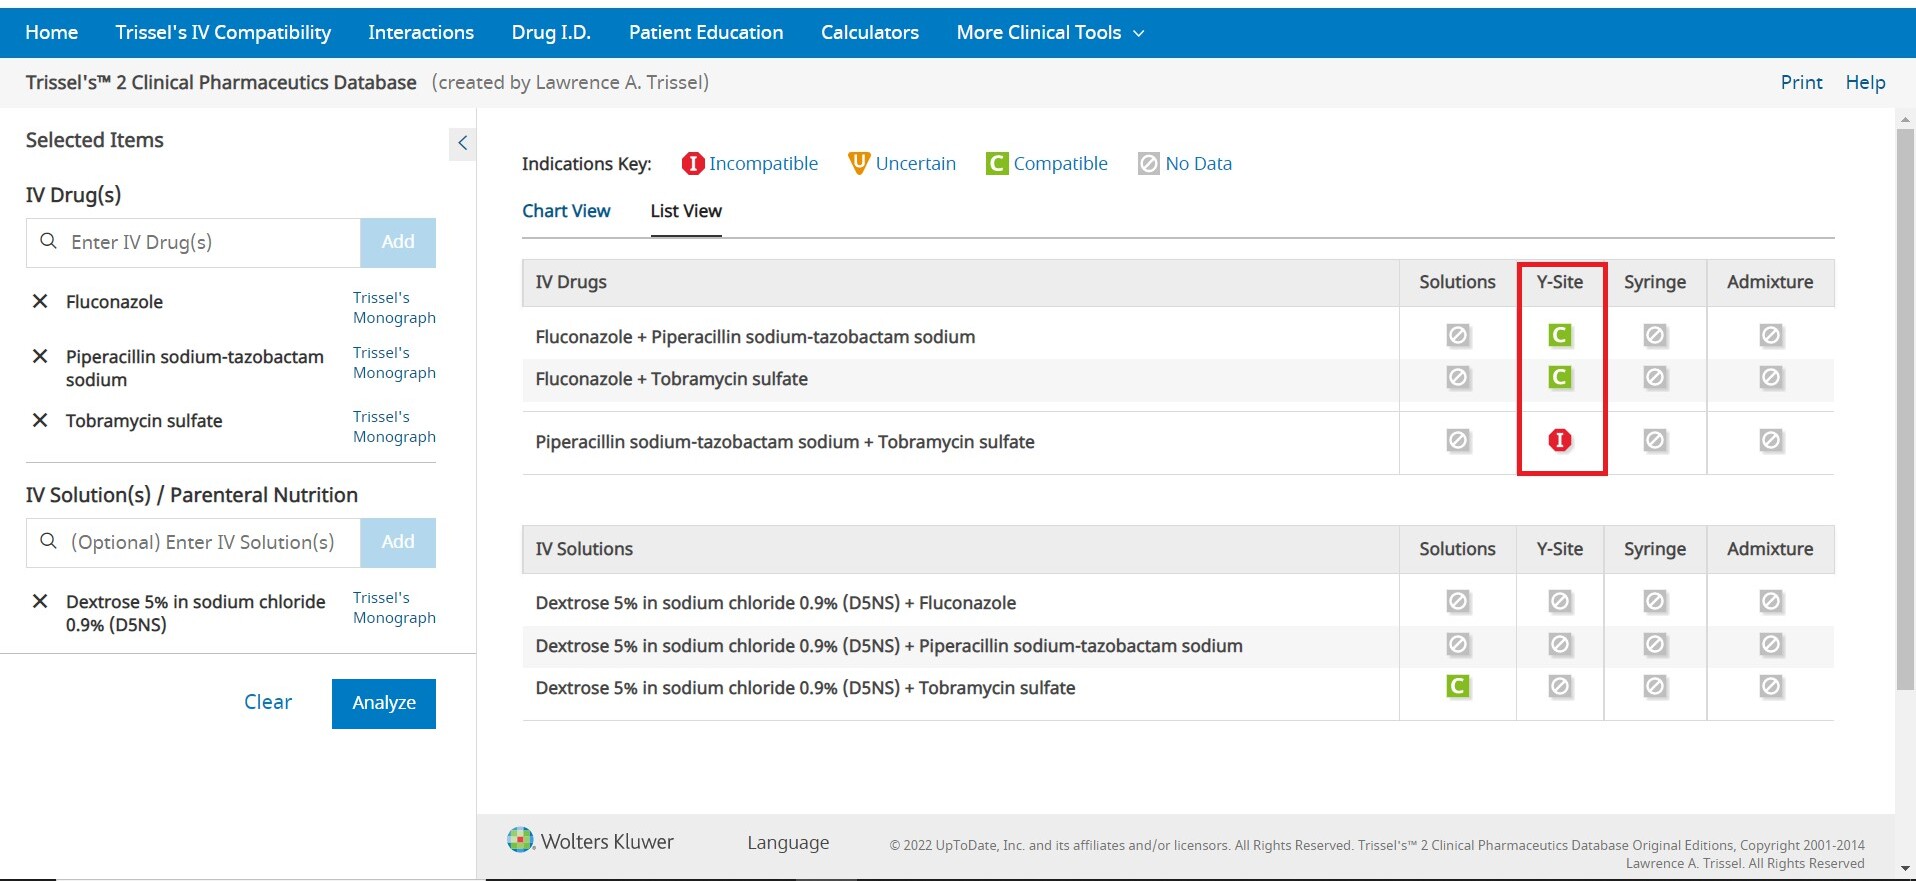
Task: Click the page vertical scrollbar thumb
Action: (1905, 408)
